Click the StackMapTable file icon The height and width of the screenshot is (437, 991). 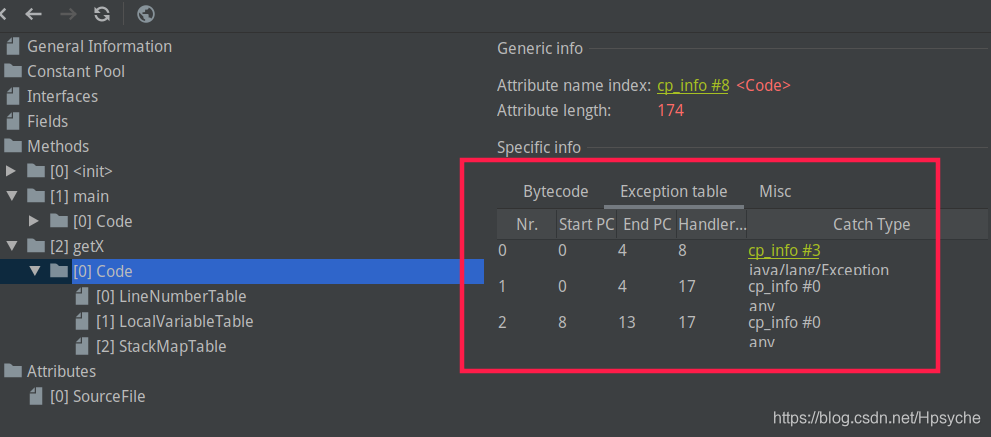click(82, 346)
